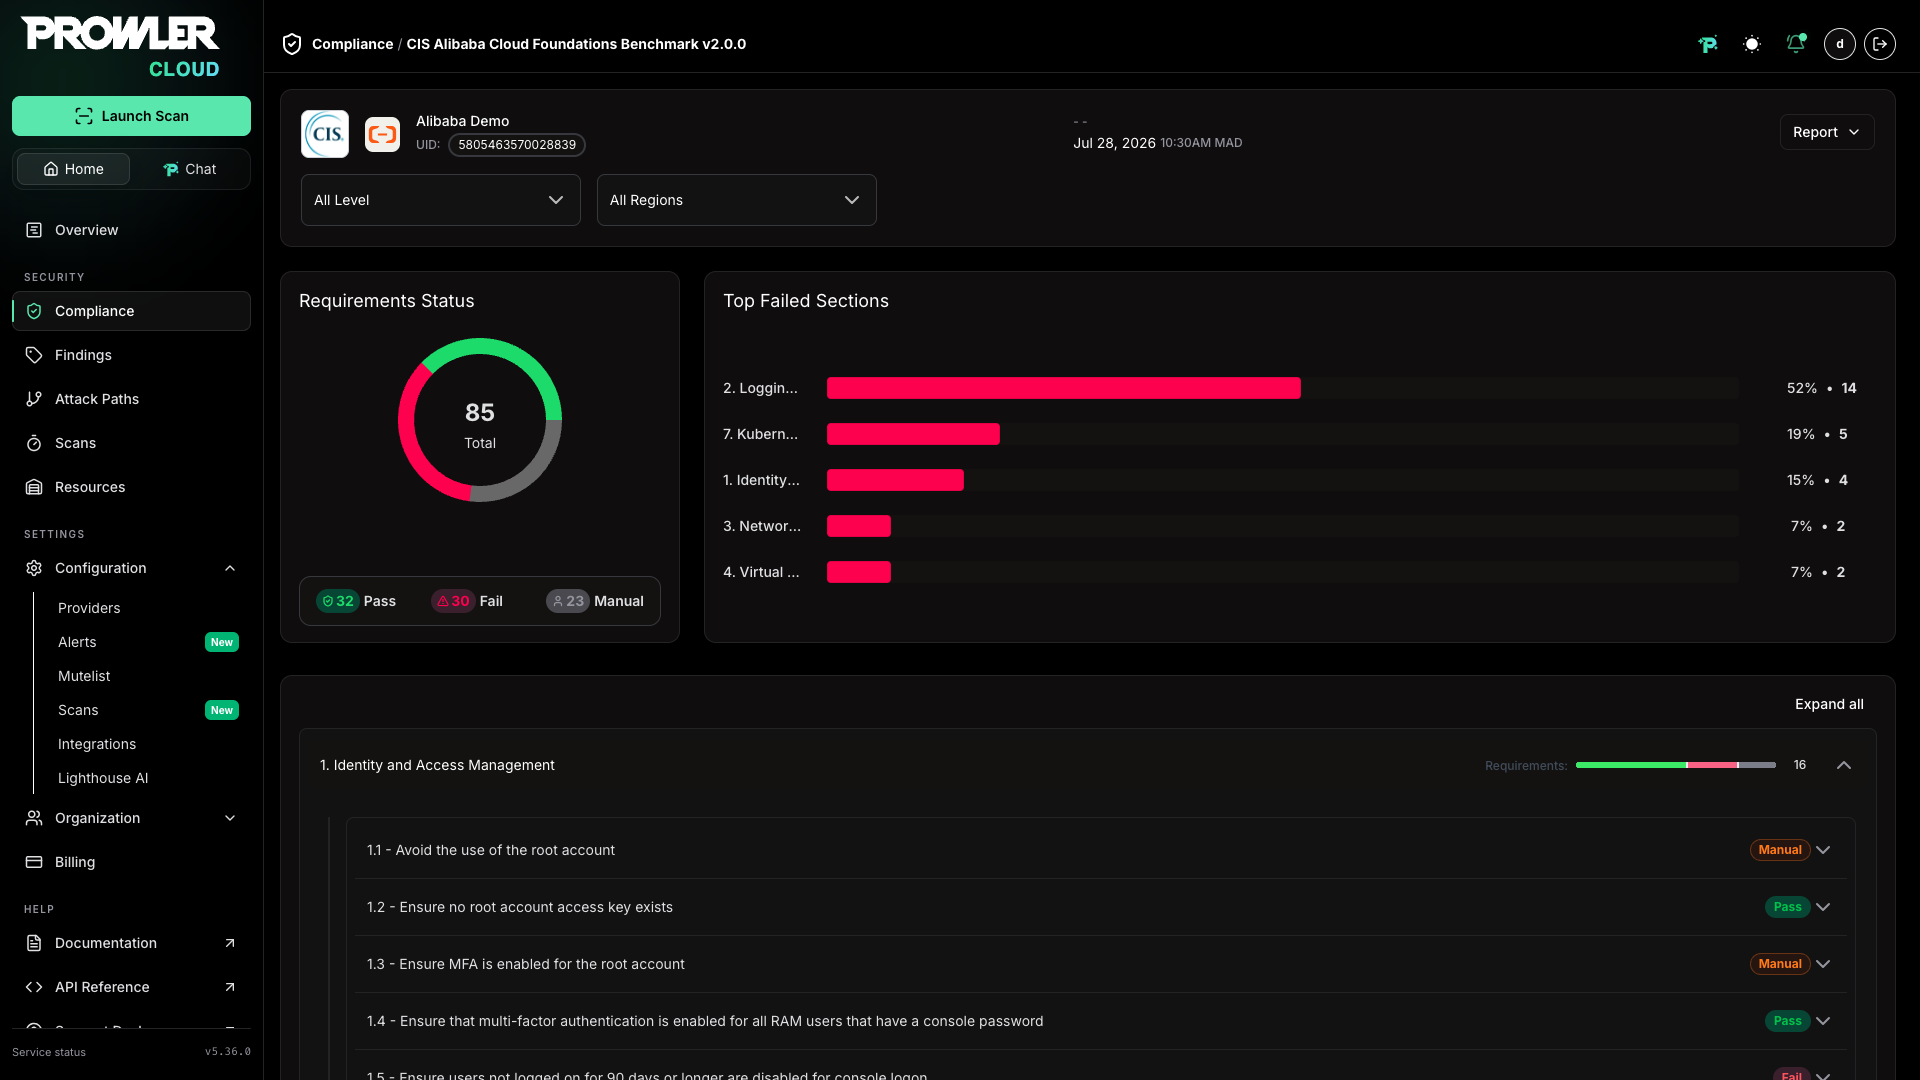Click the sign out icon
The height and width of the screenshot is (1080, 1920).
(x=1880, y=44)
